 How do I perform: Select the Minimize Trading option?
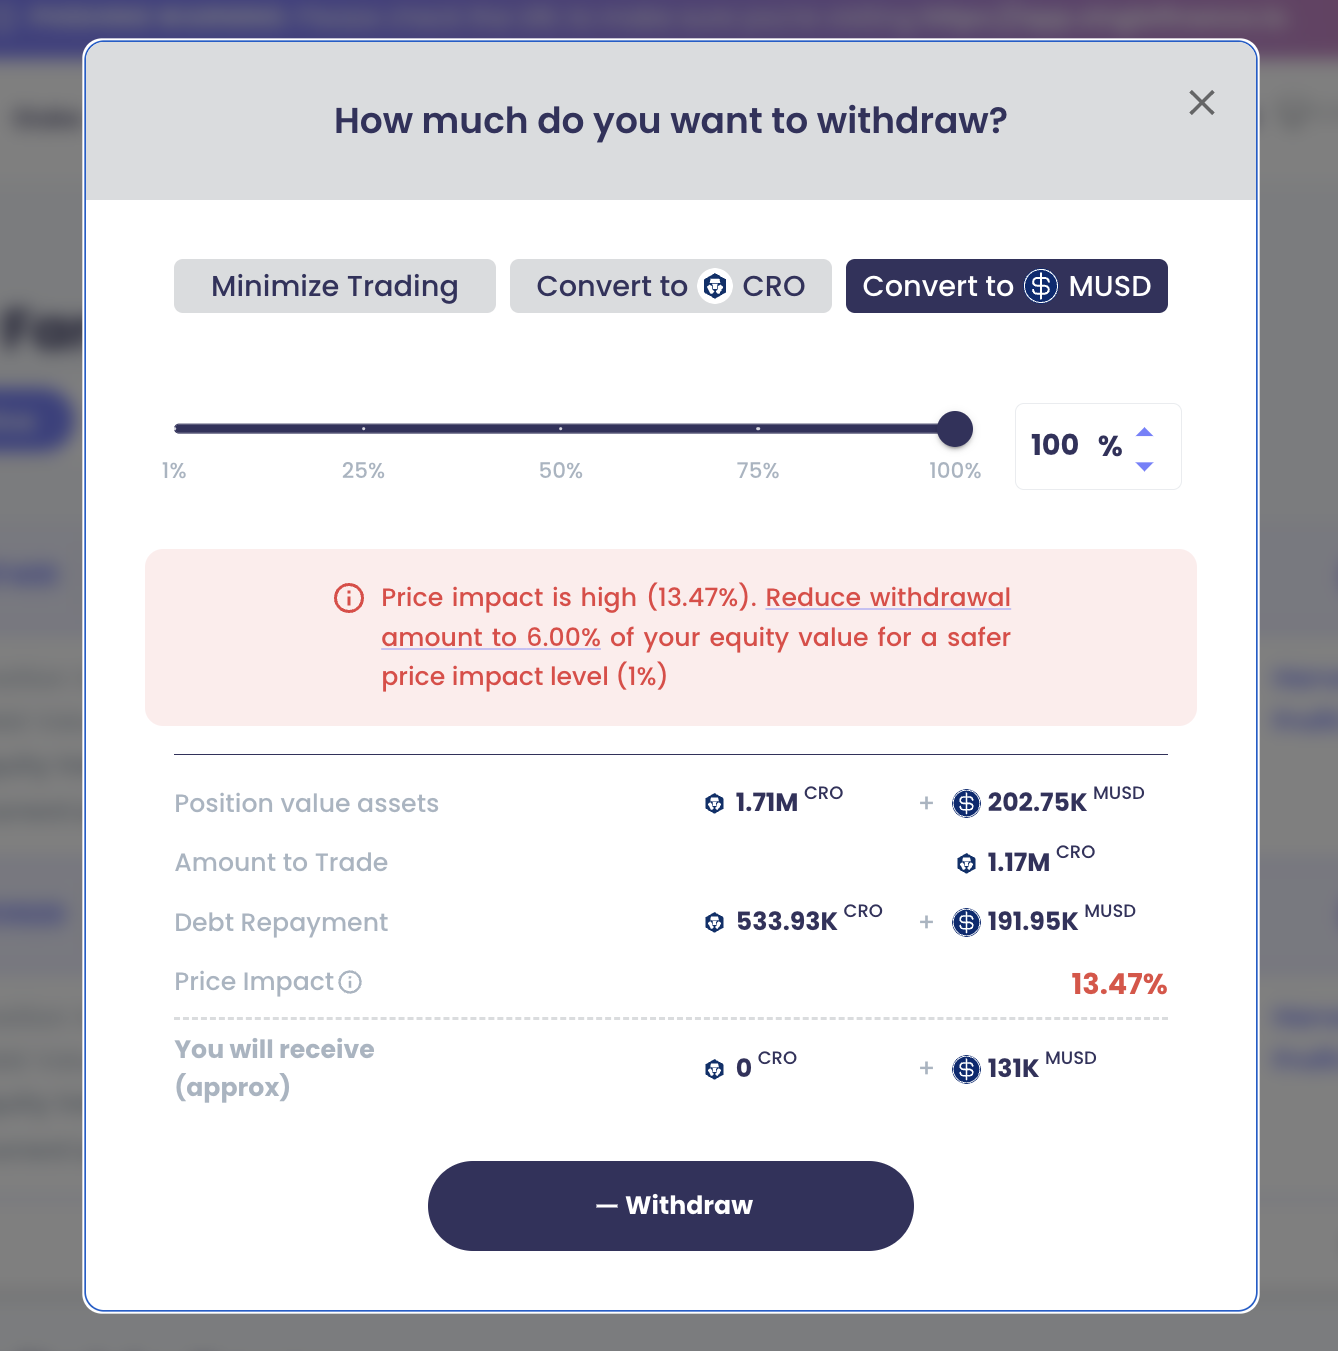tap(334, 286)
